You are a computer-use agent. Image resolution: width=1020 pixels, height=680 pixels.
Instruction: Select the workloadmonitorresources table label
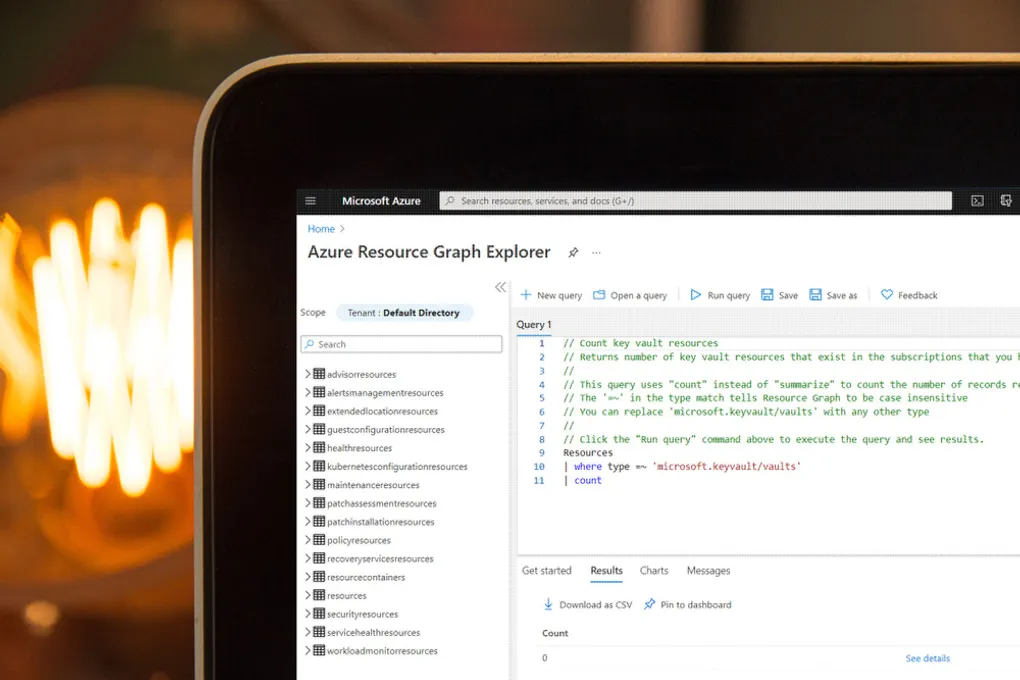[x=382, y=651]
